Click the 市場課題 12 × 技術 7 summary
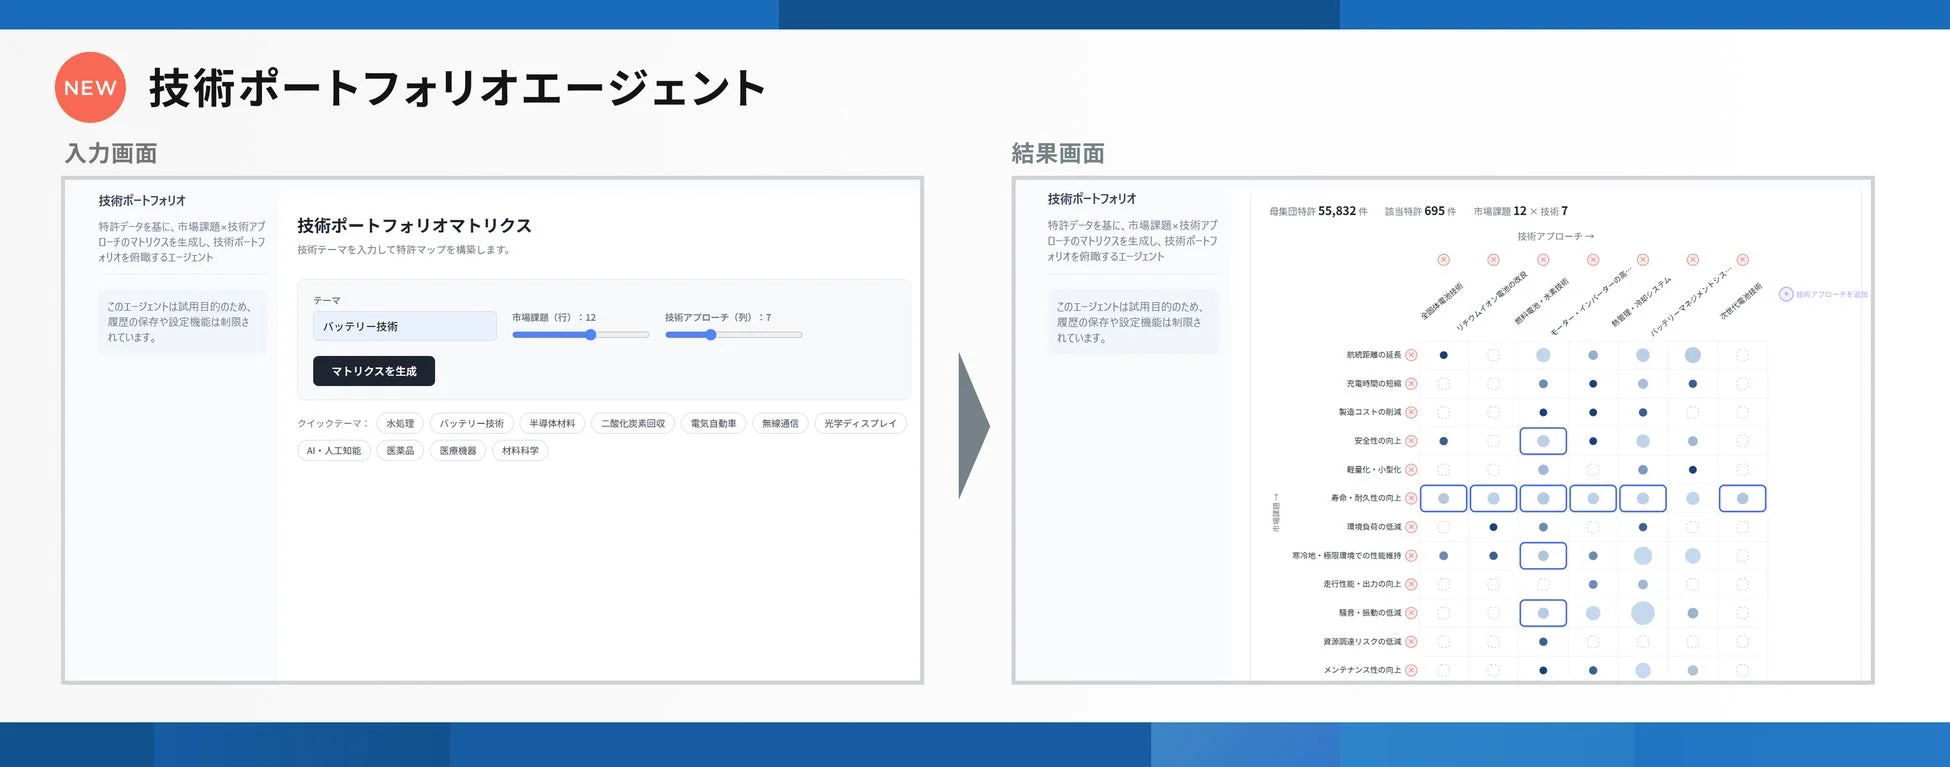Image resolution: width=1950 pixels, height=767 pixels. [1520, 211]
